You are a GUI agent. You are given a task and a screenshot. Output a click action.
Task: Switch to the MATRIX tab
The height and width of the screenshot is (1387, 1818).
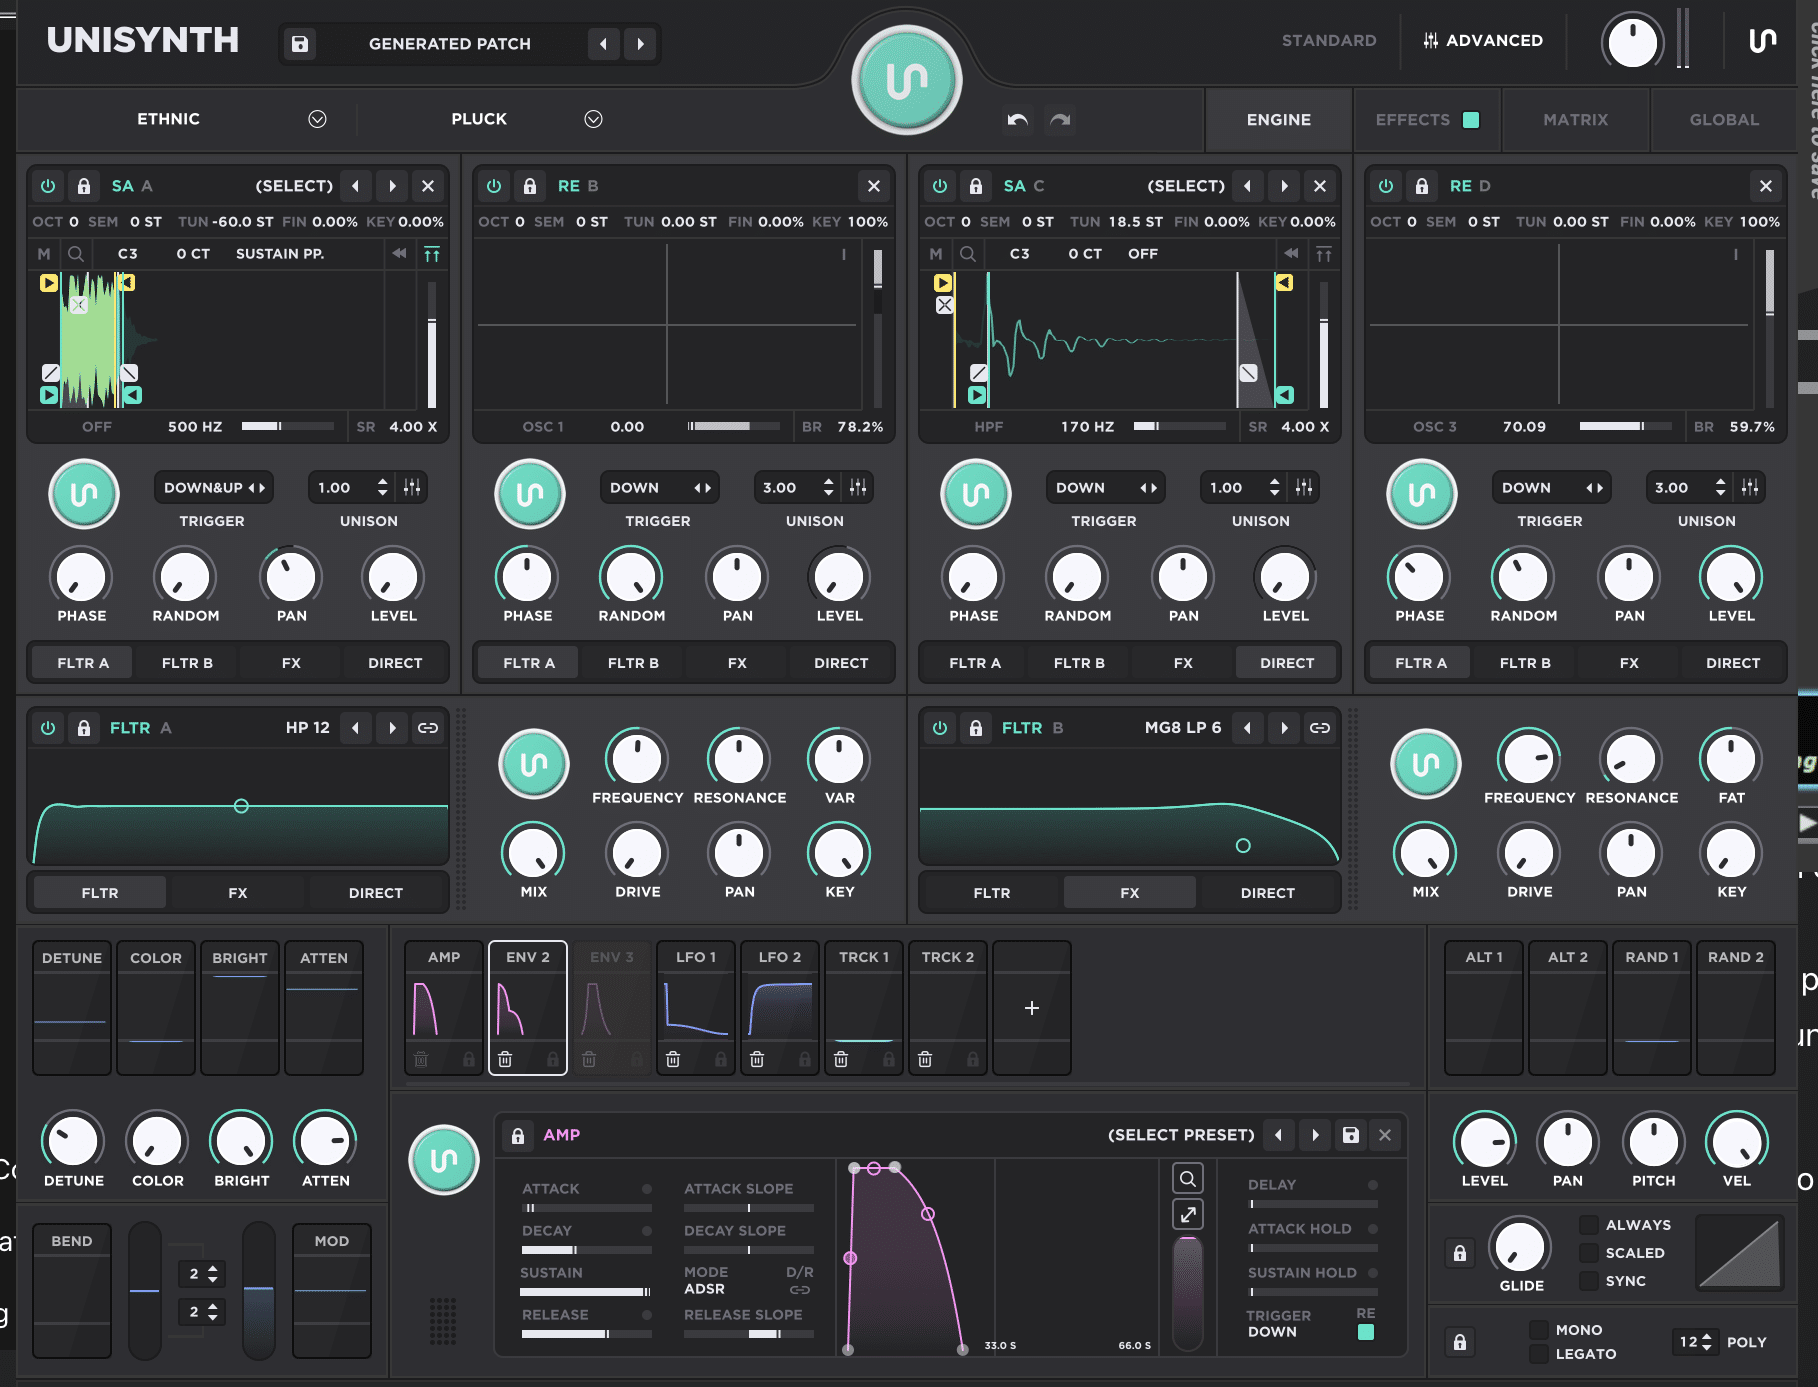1575,120
